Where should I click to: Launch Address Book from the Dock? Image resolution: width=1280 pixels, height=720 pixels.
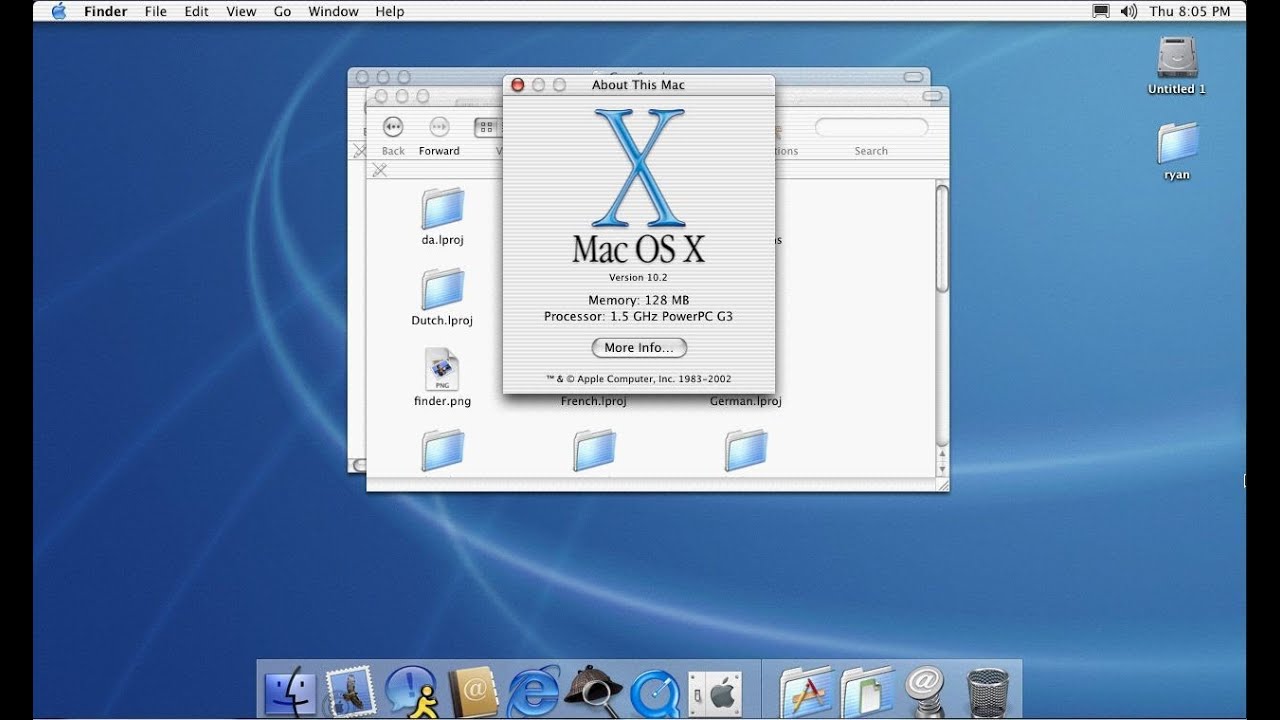click(x=473, y=691)
